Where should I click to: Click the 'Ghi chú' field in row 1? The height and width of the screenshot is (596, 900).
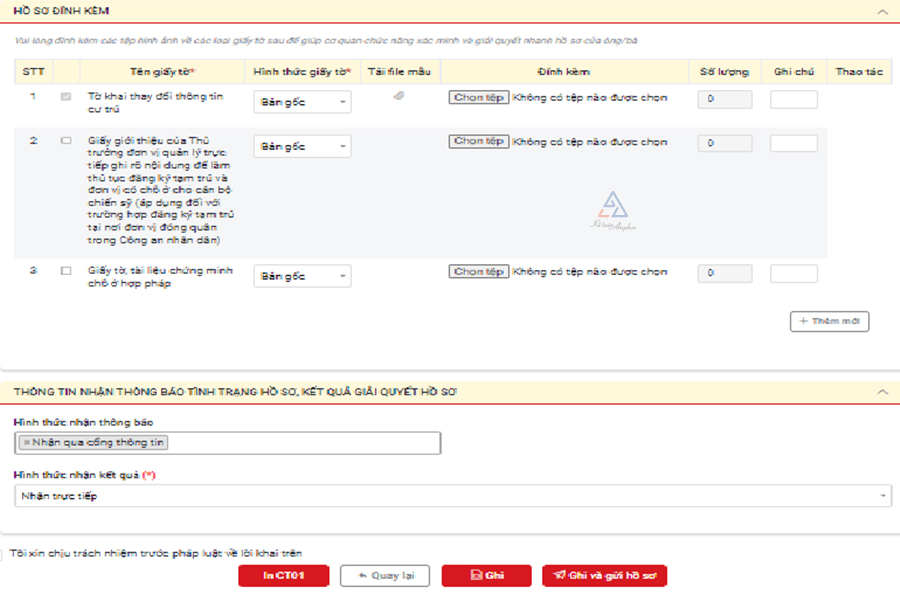793,100
